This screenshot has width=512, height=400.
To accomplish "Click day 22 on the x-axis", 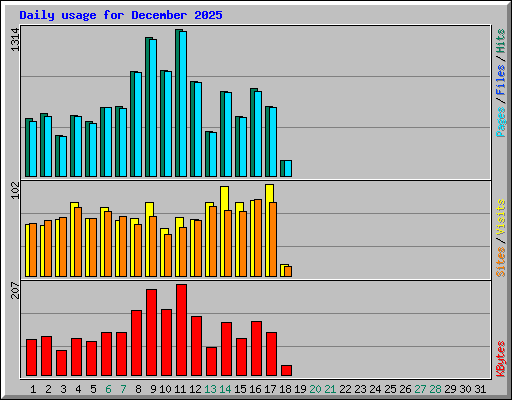I will (x=345, y=389).
